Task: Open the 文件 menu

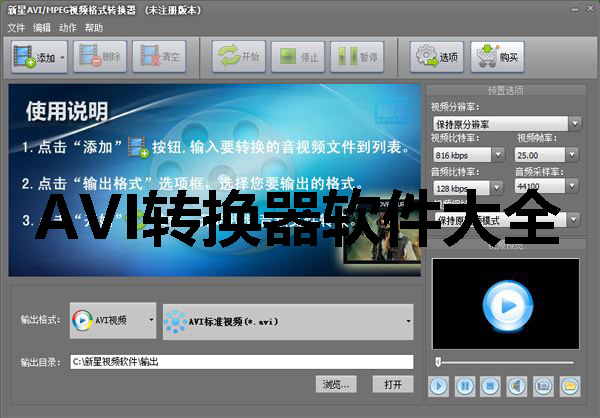Action: [x=16, y=28]
